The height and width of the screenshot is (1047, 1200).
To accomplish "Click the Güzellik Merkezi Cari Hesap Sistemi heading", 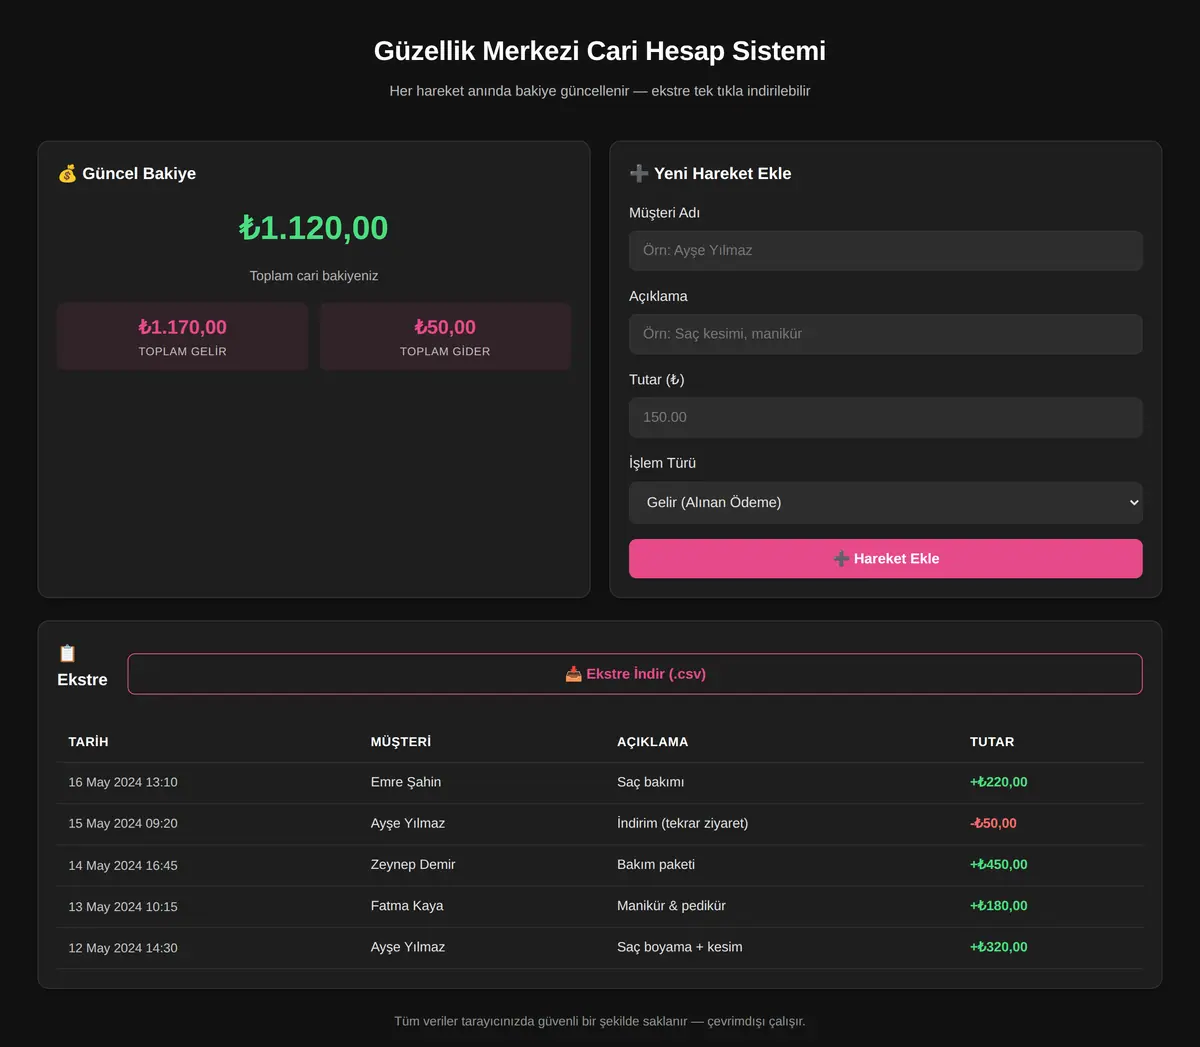I will click(600, 51).
